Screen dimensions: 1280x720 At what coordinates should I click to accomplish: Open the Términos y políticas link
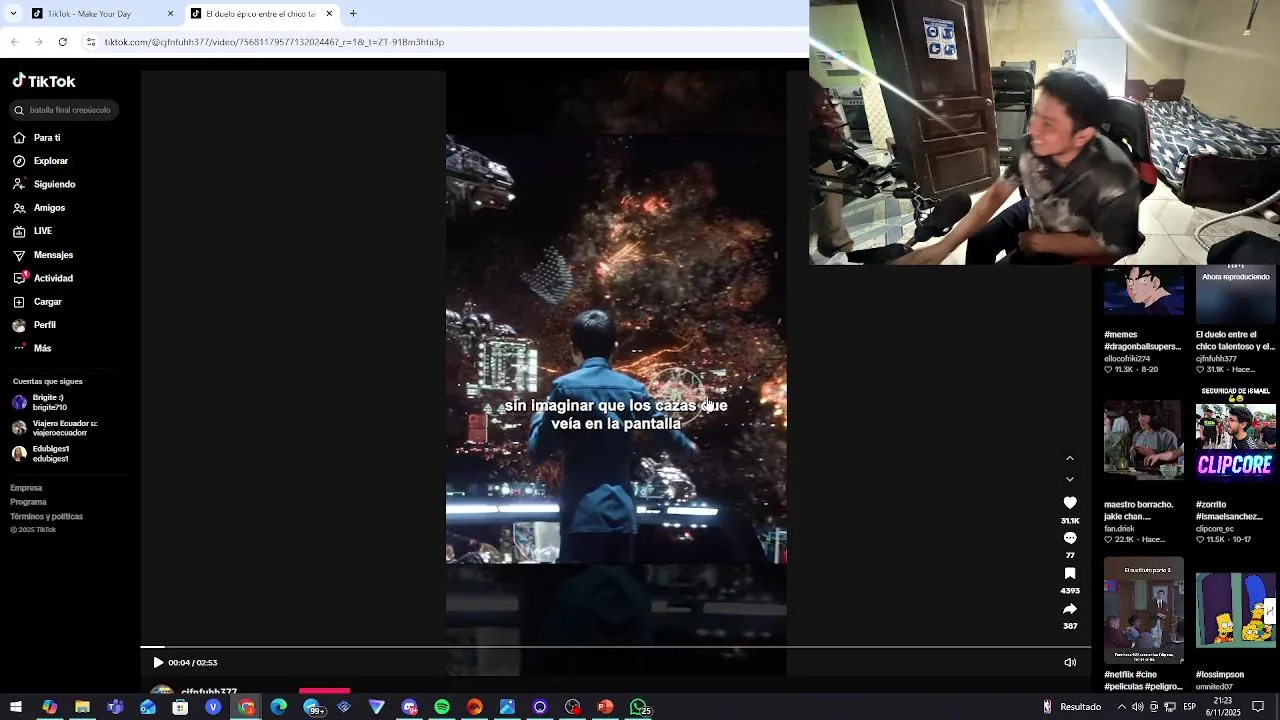pyautogui.click(x=46, y=516)
